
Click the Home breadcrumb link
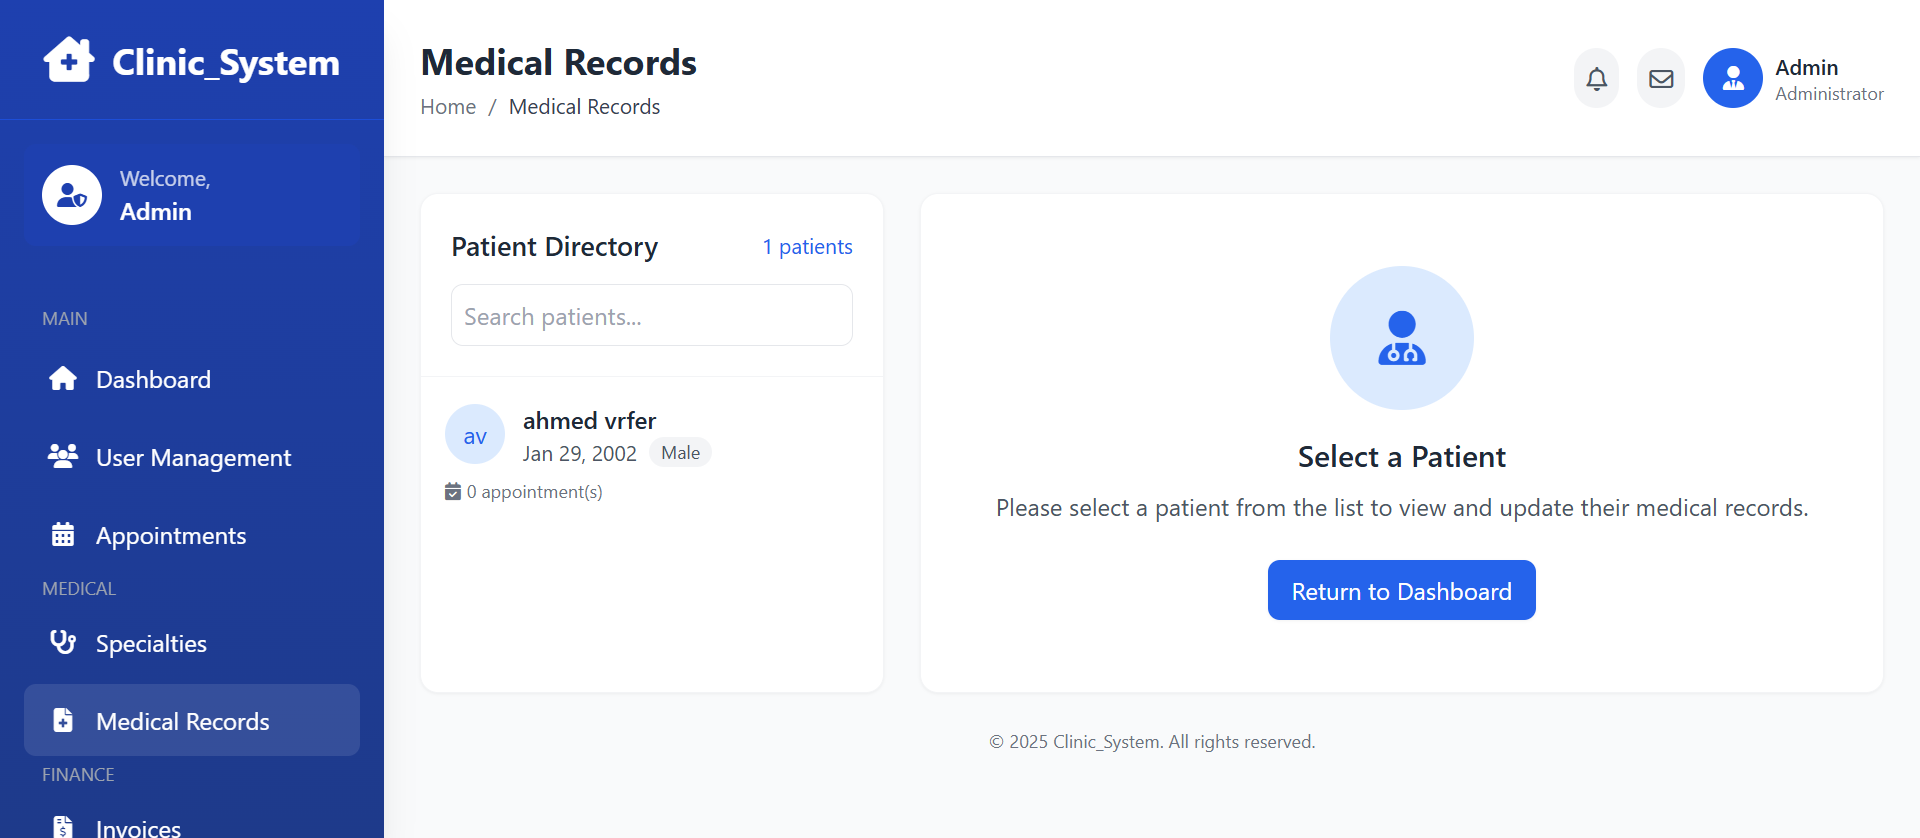(x=448, y=107)
